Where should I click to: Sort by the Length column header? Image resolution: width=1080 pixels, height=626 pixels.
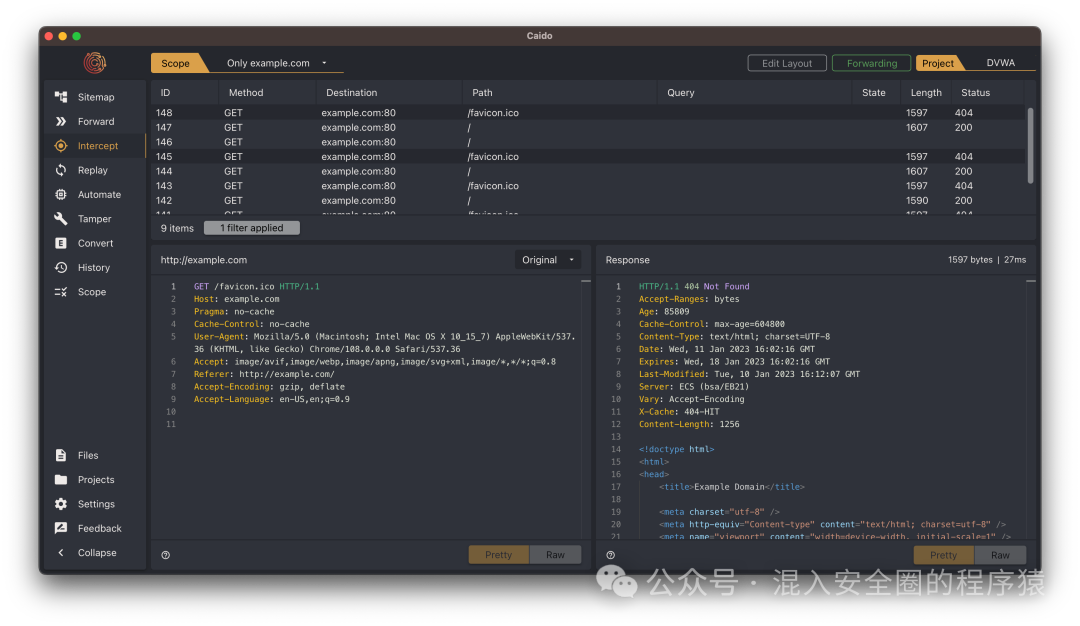pos(926,92)
